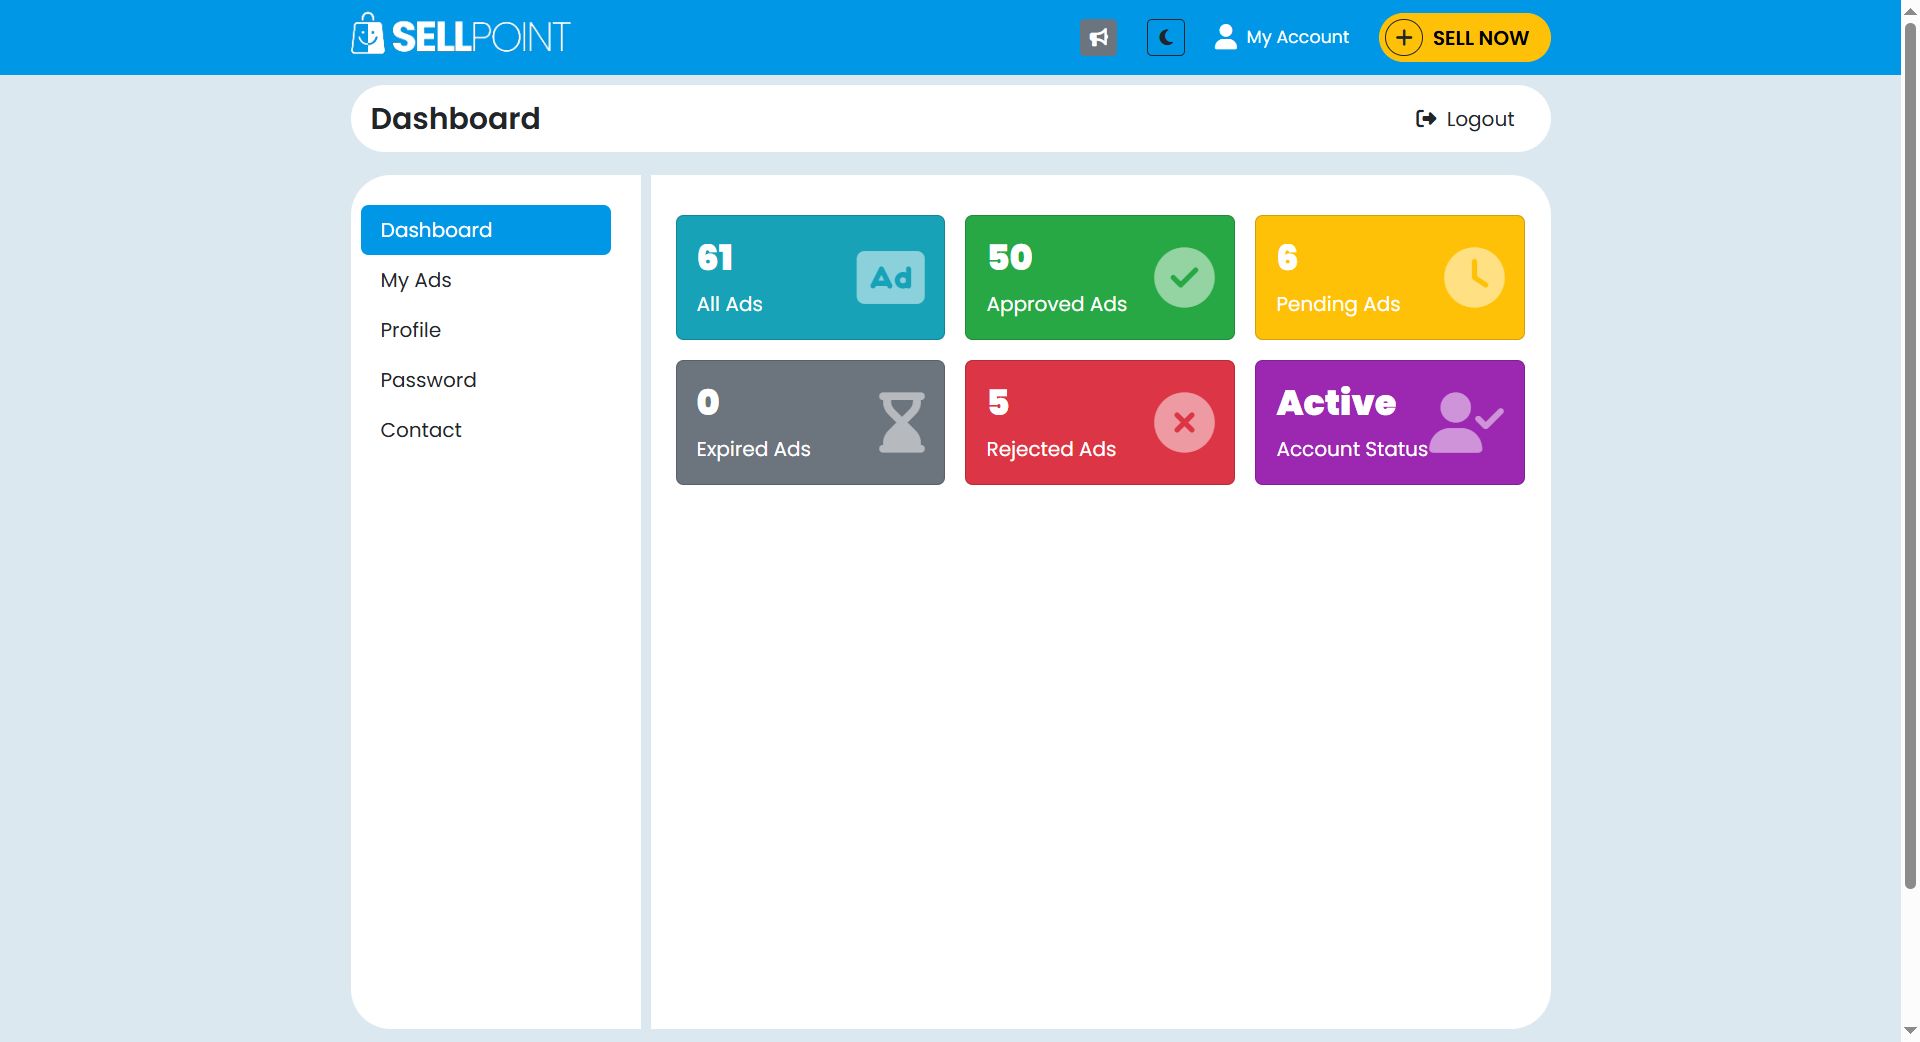Click the scrollbar down arrow
Viewport: 1920px width, 1042px height.
(x=1910, y=1031)
